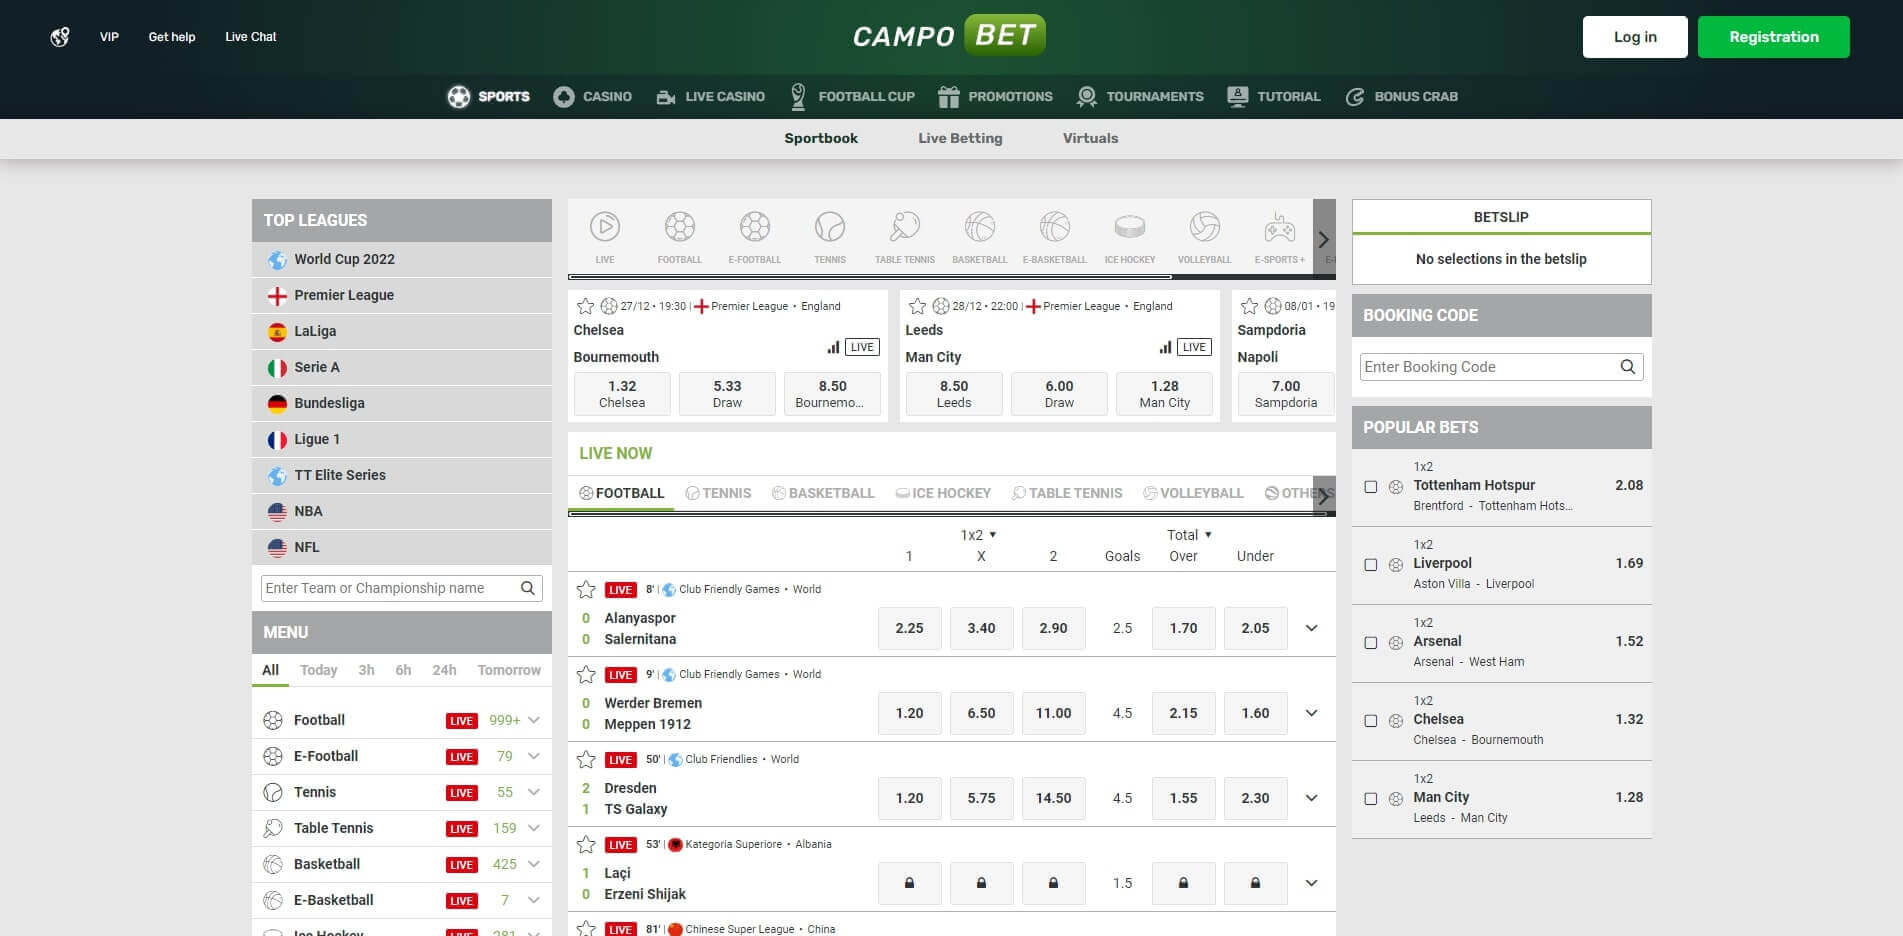Select Live sports category icon

[x=605, y=227]
